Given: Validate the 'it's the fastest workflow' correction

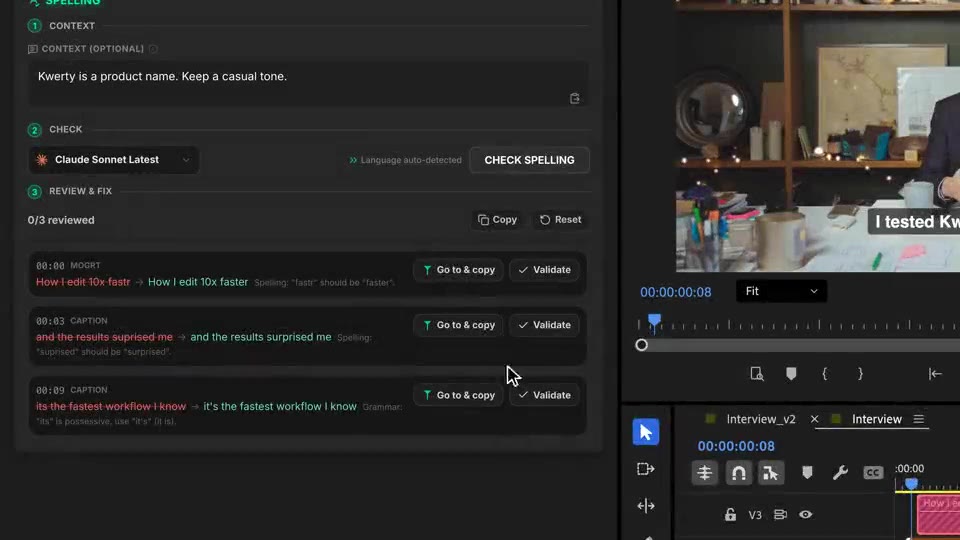Looking at the screenshot, I should click(544, 396).
